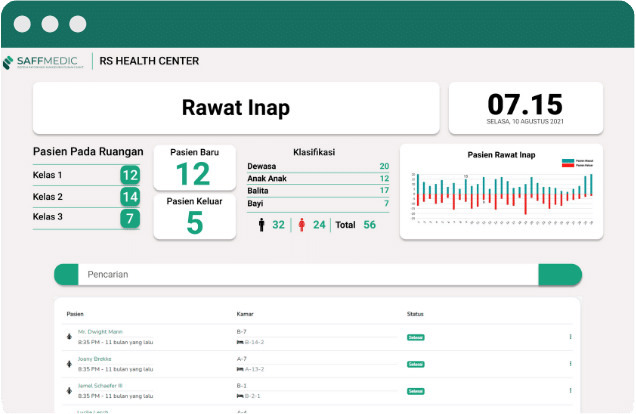The height and width of the screenshot is (414, 636).
Task: Click the red female patient icon
Action: pyautogui.click(x=304, y=225)
